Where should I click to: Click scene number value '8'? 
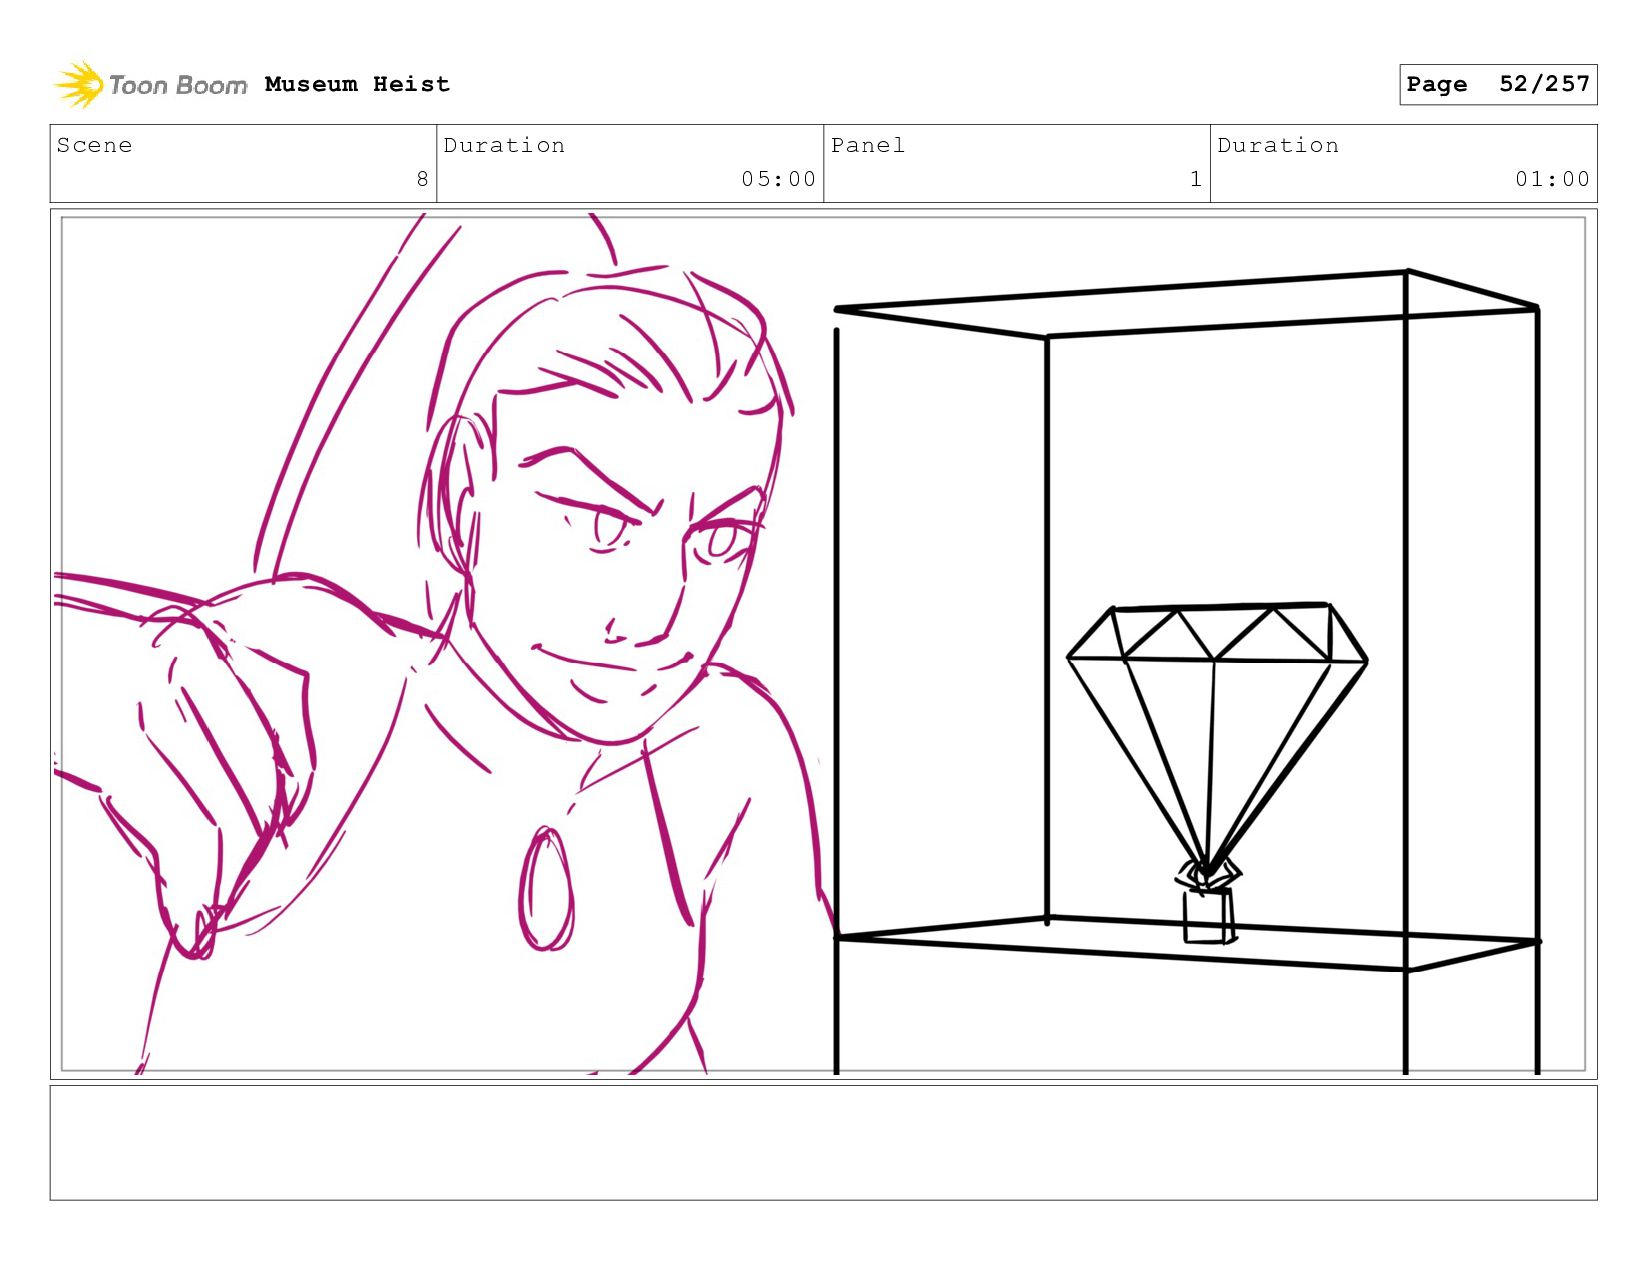[x=422, y=179]
